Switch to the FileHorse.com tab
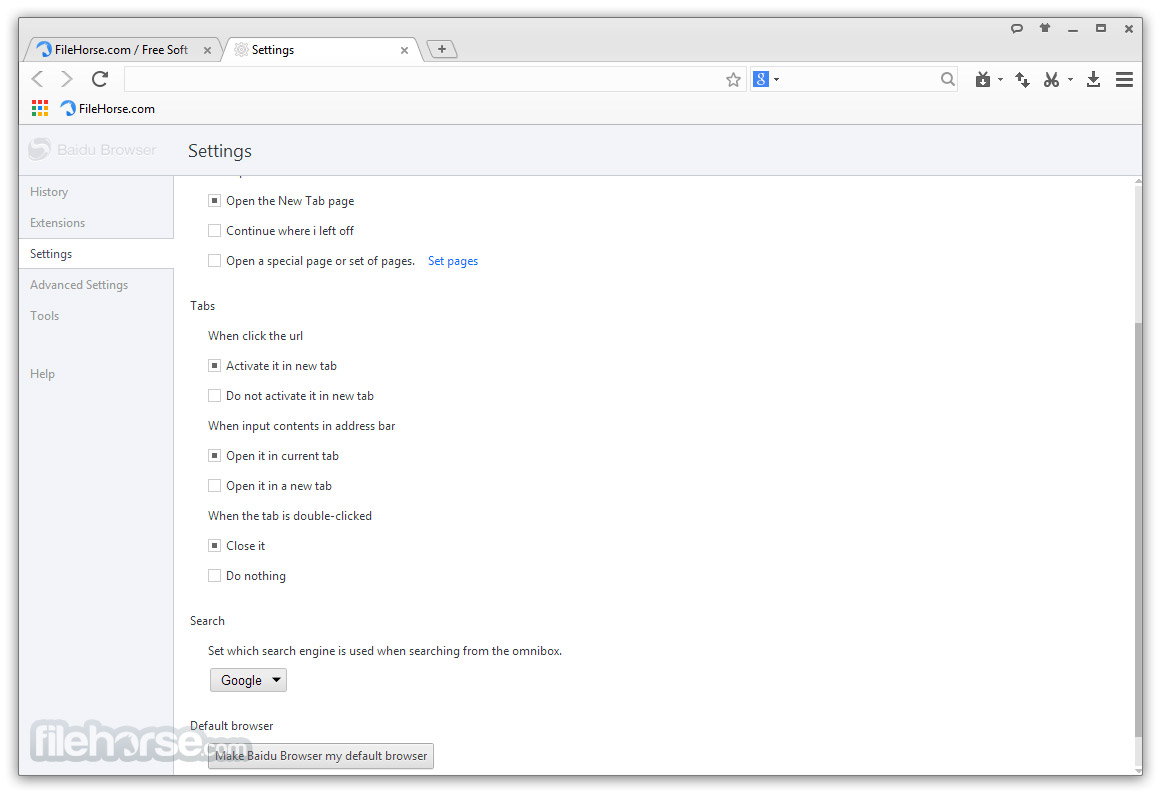The image size is (1161, 792). tap(122, 50)
